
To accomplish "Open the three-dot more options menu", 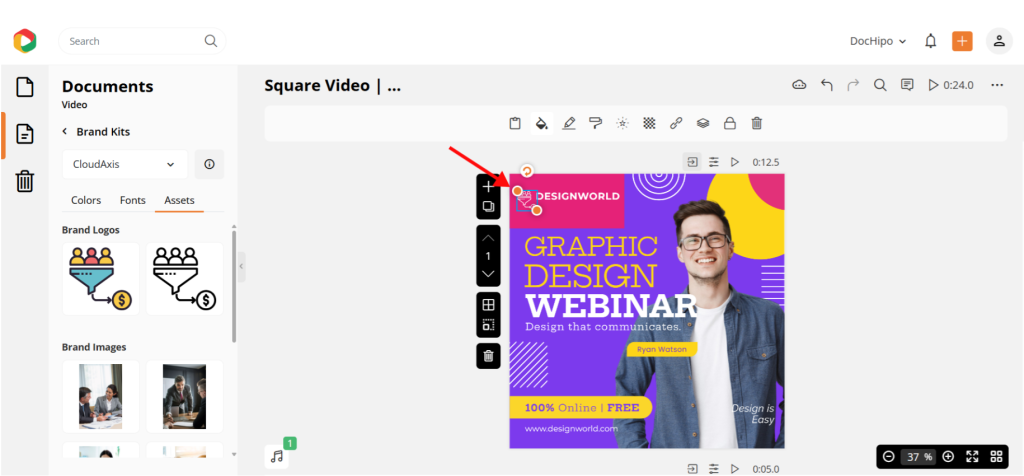I will [997, 85].
